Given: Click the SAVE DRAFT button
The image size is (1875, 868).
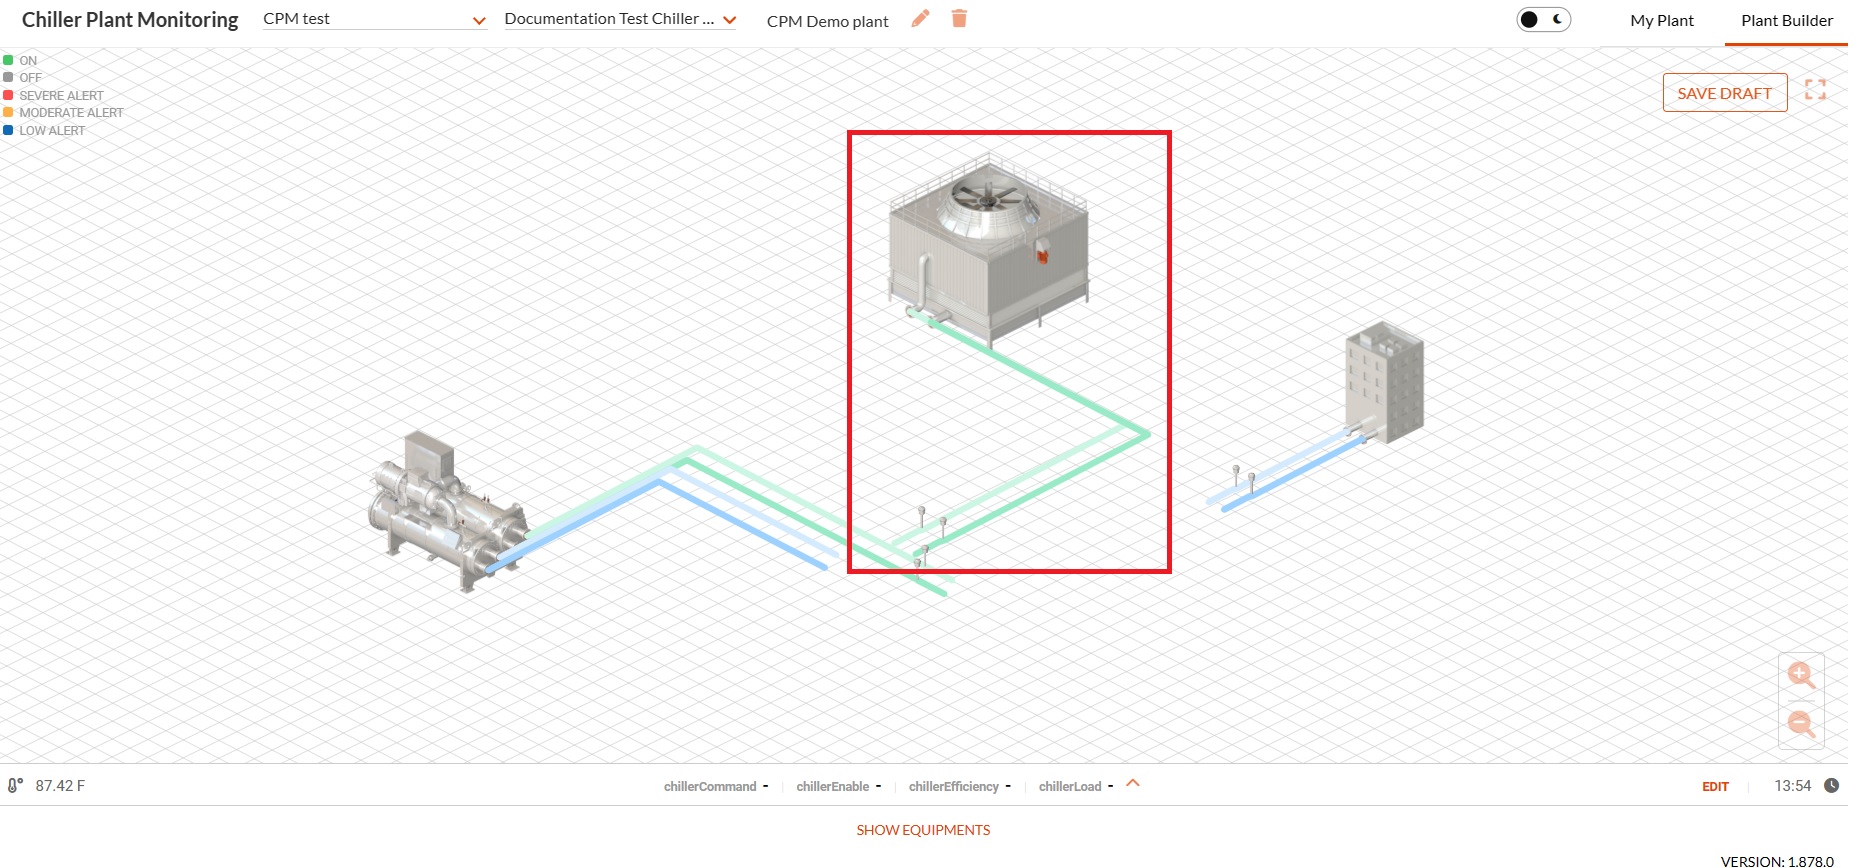Looking at the screenshot, I should pyautogui.click(x=1725, y=93).
